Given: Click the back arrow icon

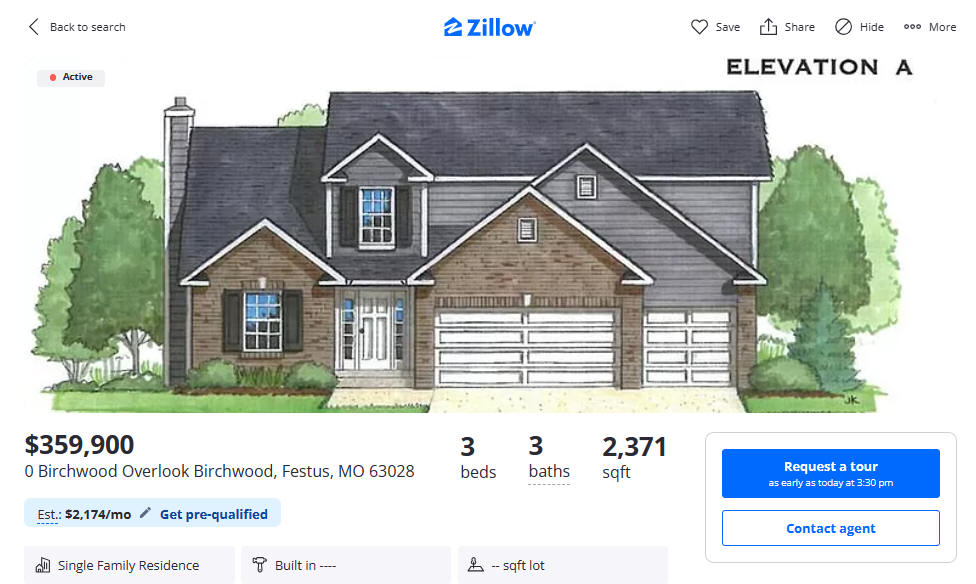Looking at the screenshot, I should [34, 27].
